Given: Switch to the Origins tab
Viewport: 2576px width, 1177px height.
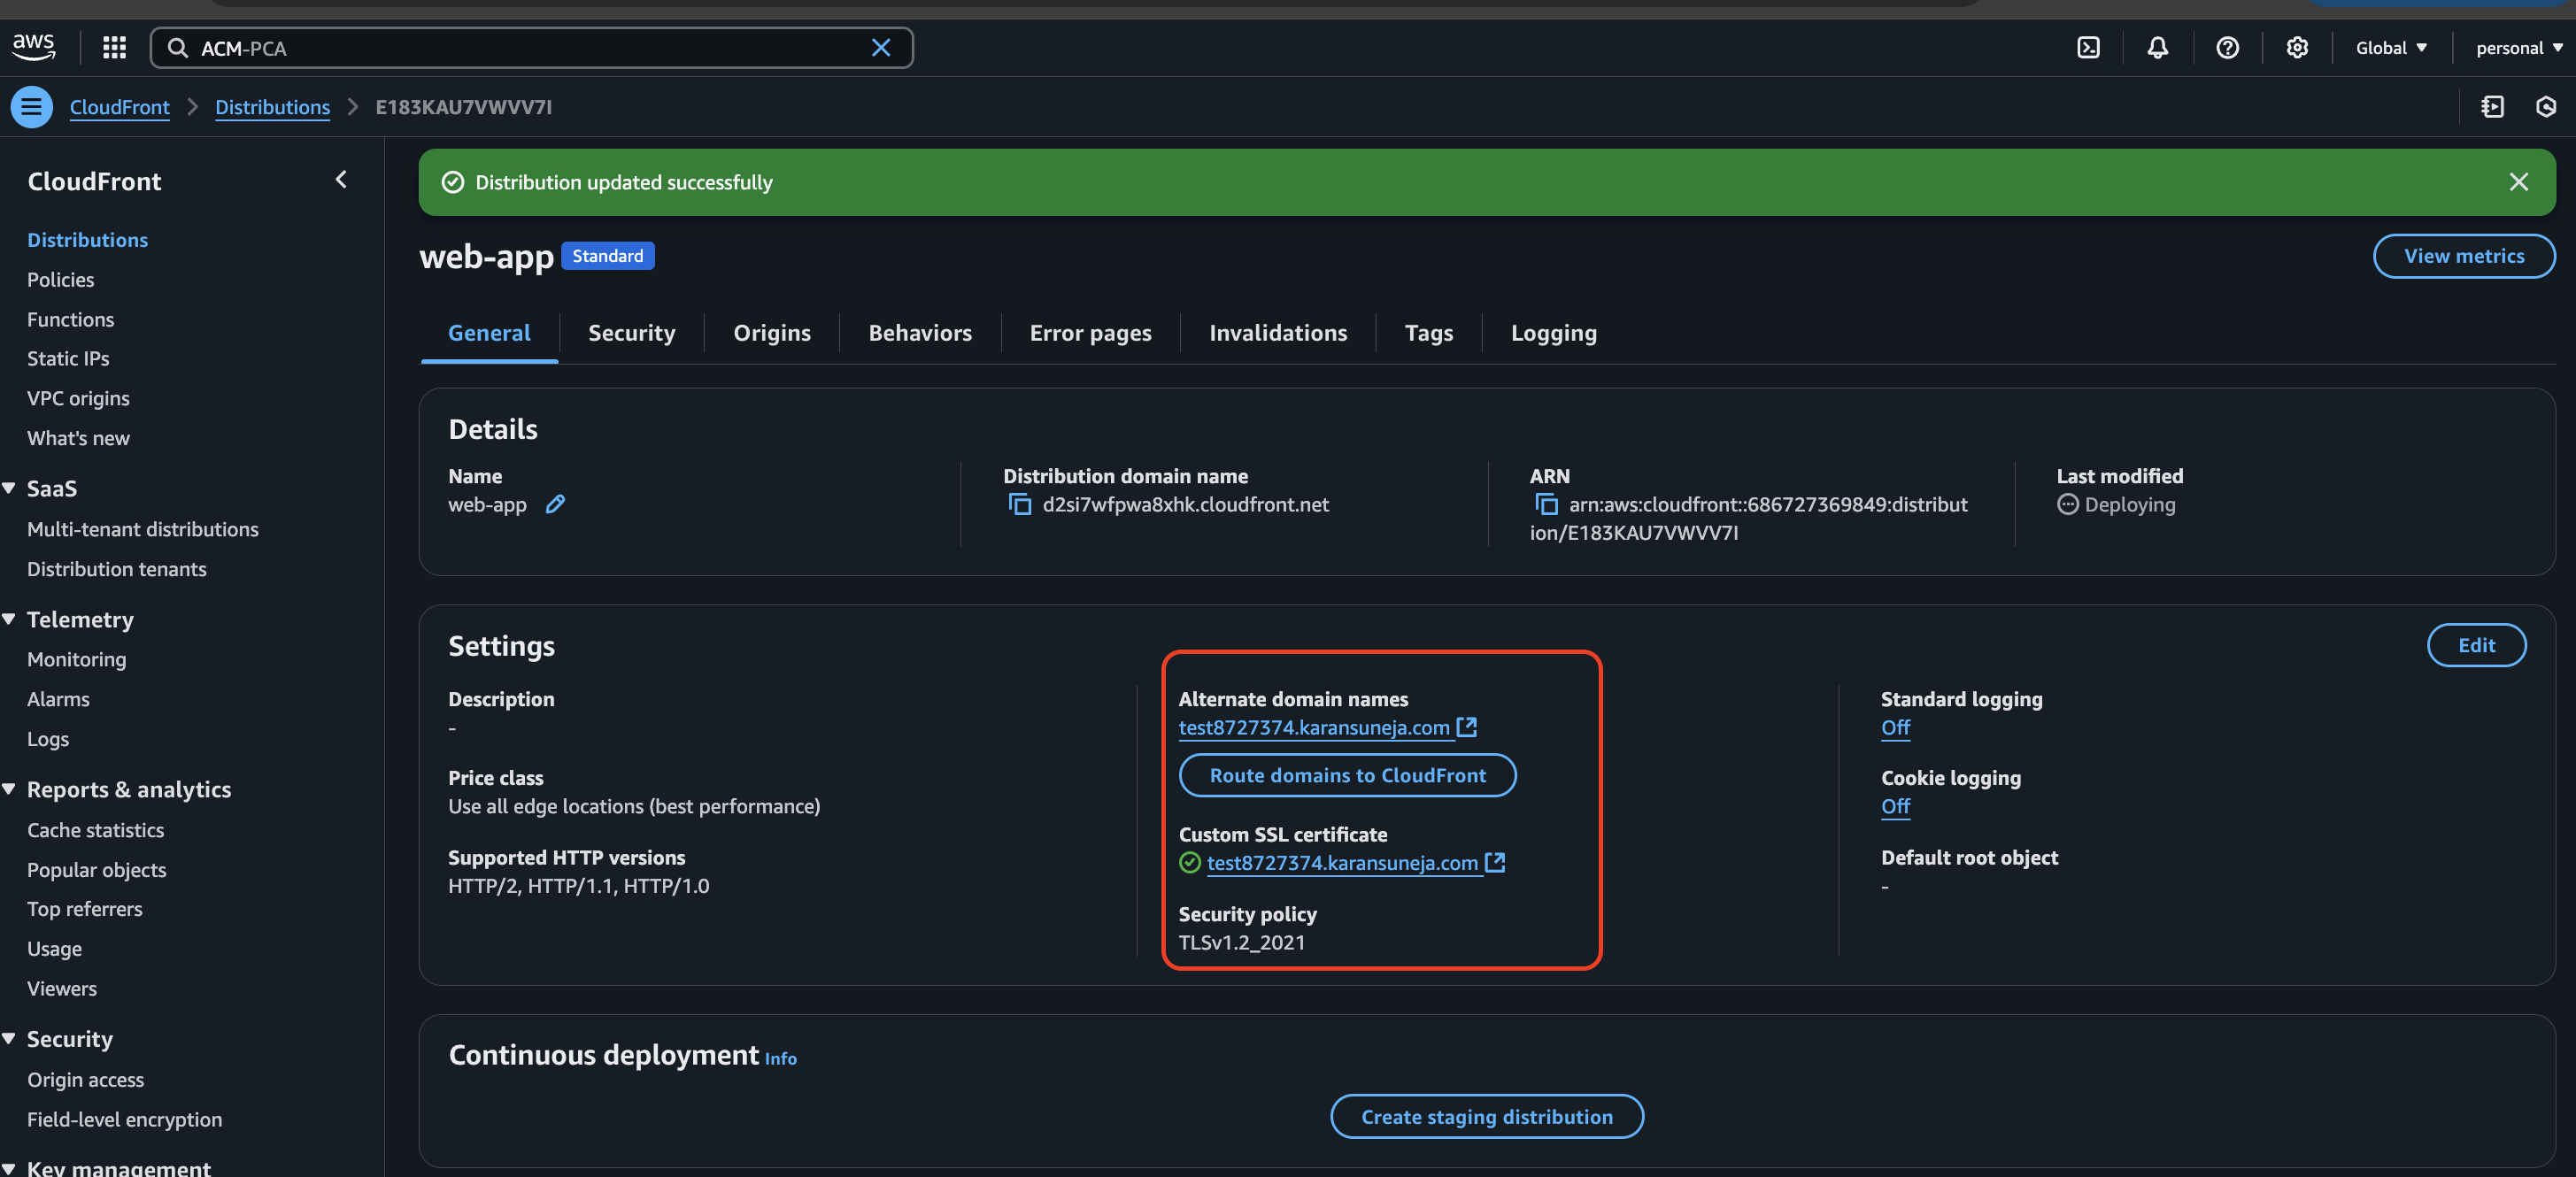Looking at the screenshot, I should click(x=772, y=333).
